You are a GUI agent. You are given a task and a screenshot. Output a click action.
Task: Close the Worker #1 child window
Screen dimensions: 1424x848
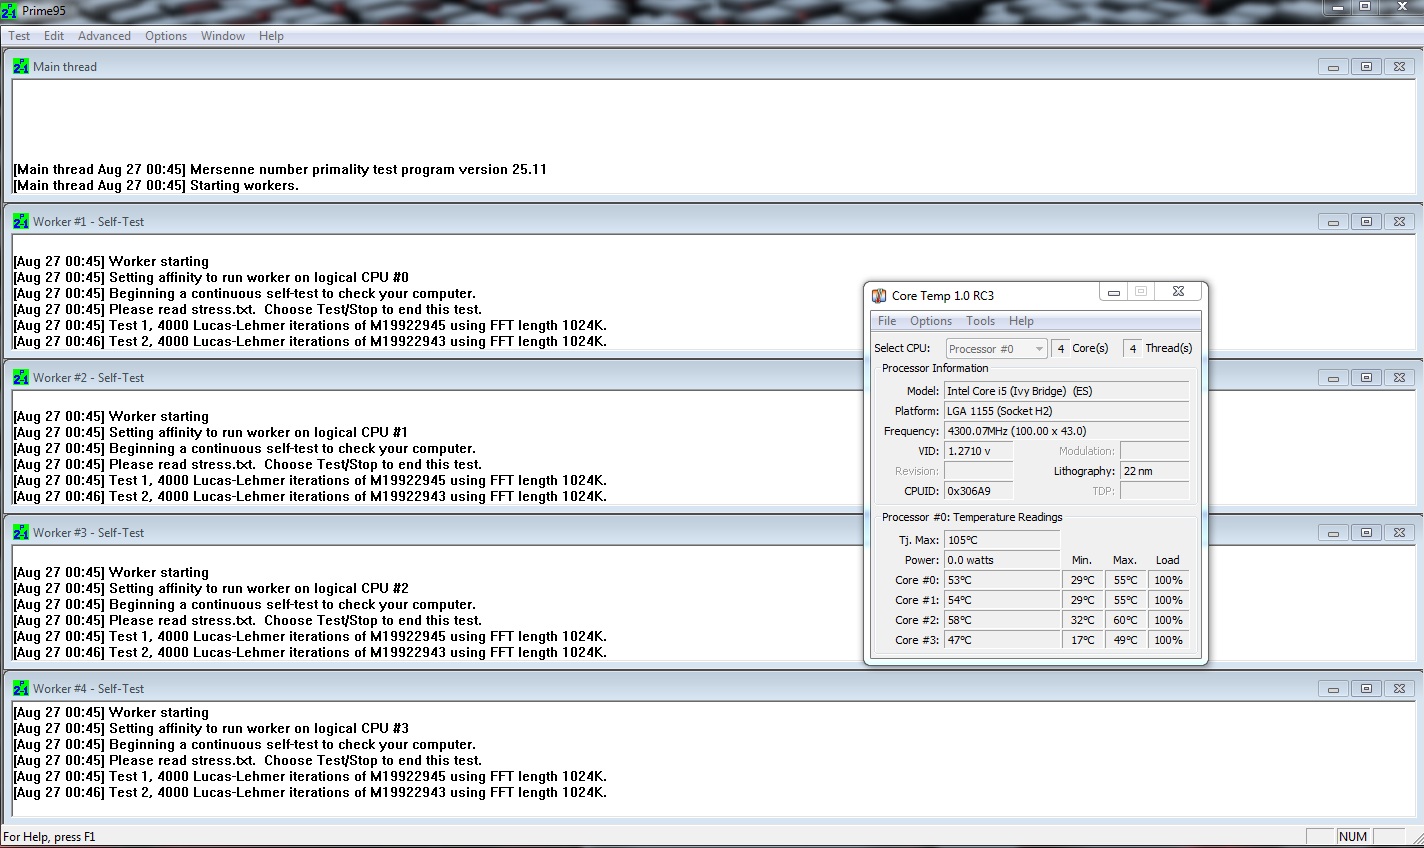(x=1399, y=222)
